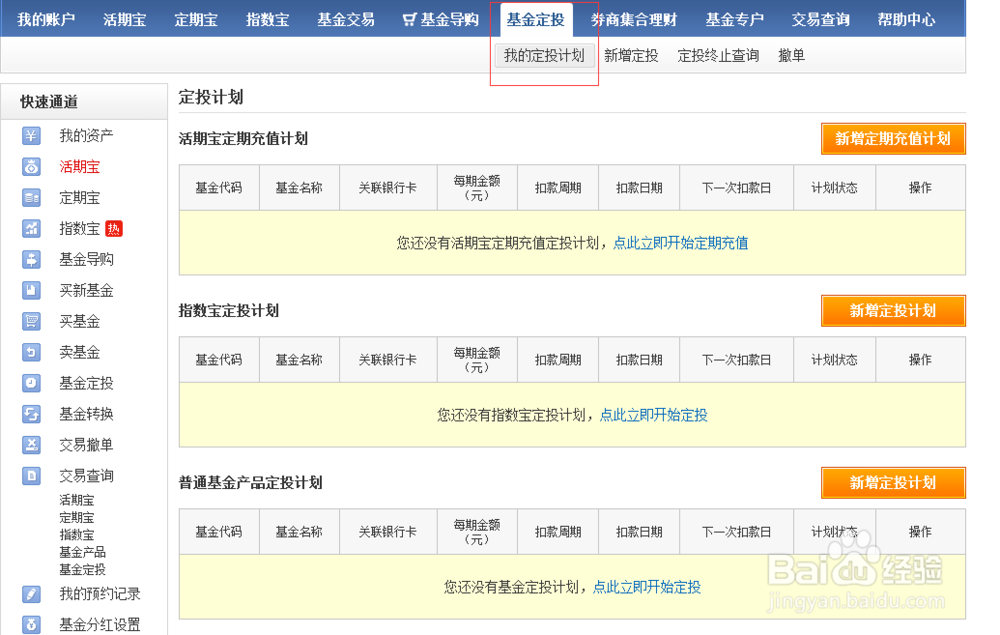Image resolution: width=1000 pixels, height=635 pixels.
Task: Open 指数宝 sub-item under 交易查询
Action: click(x=77, y=534)
